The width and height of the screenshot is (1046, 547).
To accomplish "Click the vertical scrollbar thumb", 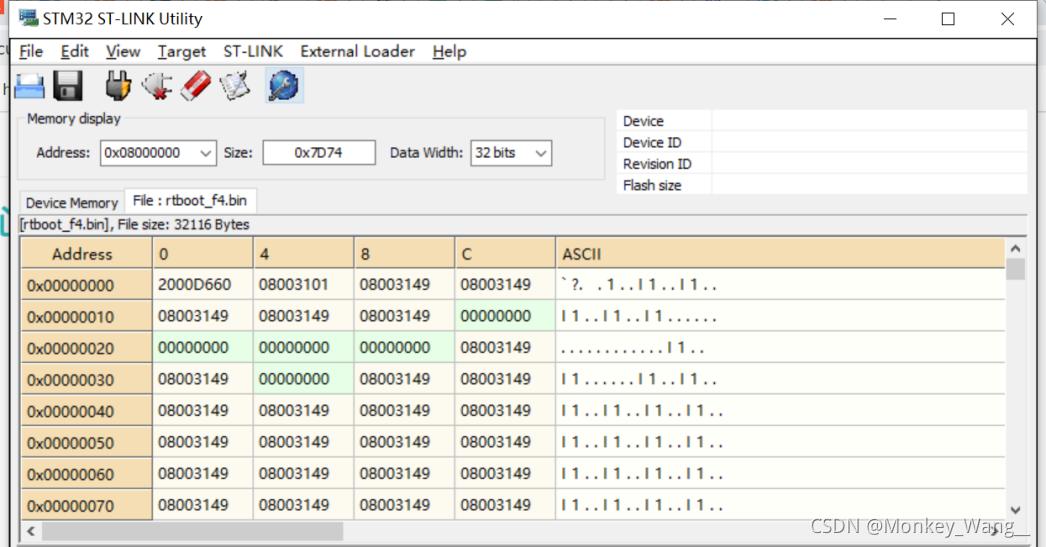I will pyautogui.click(x=1015, y=269).
